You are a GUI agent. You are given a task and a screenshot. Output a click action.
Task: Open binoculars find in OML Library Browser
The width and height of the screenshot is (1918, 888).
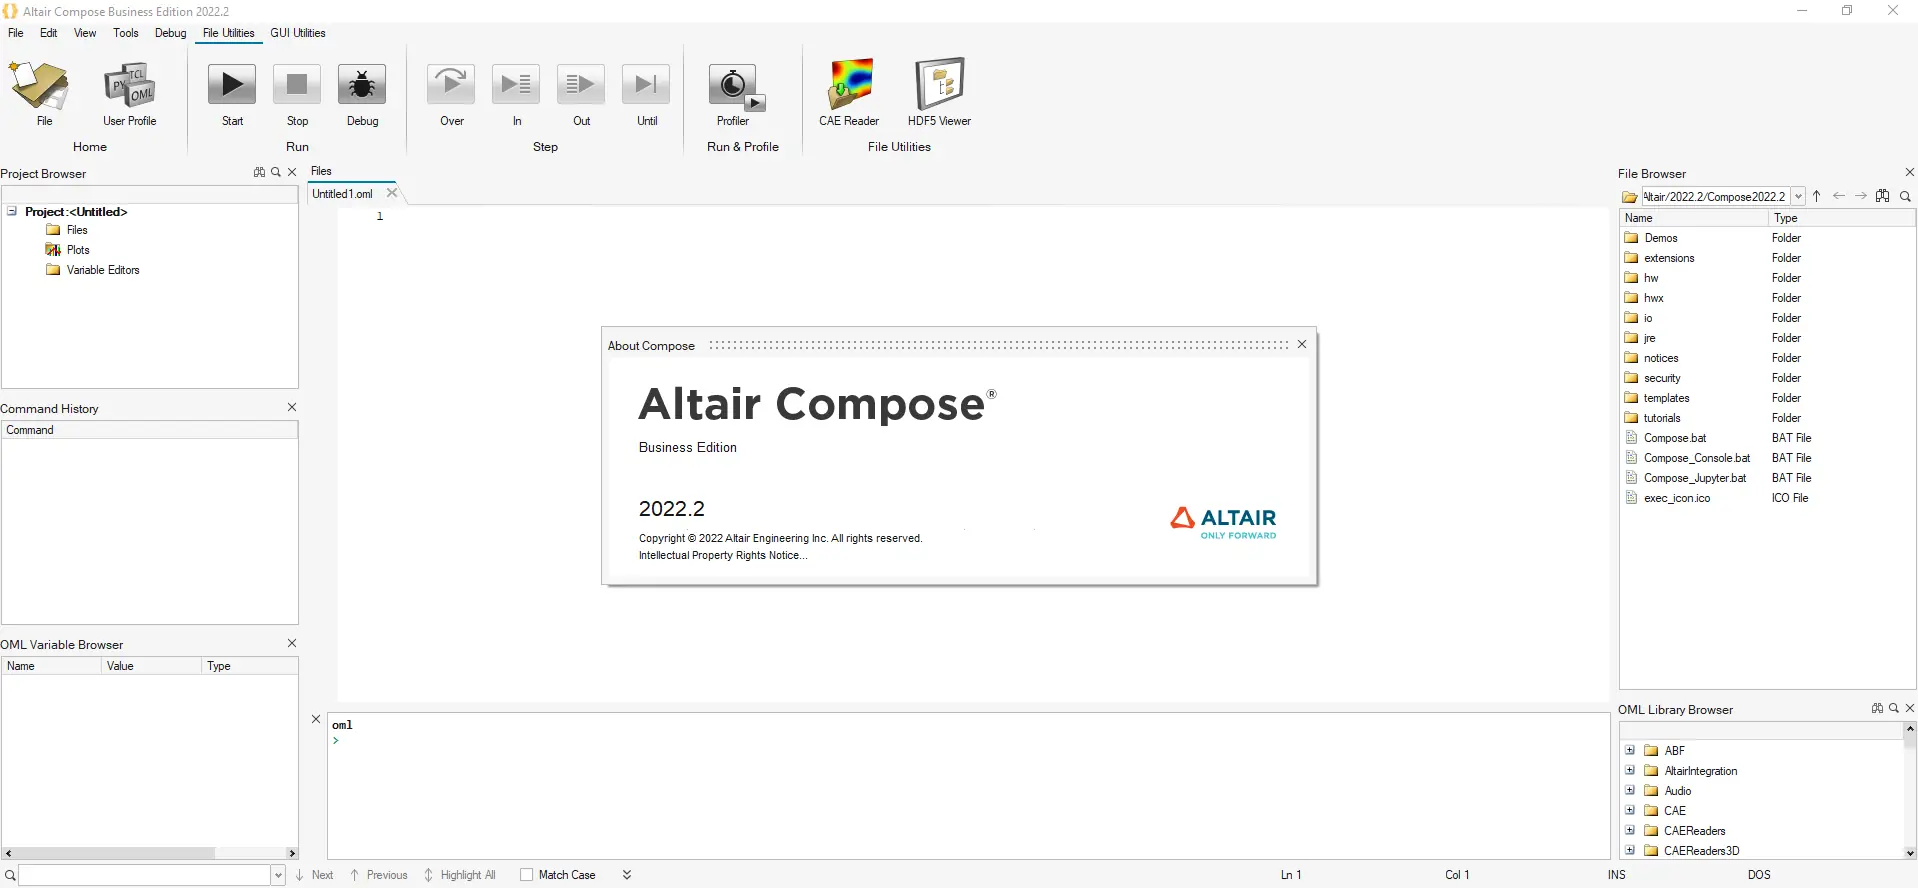pos(1877,708)
